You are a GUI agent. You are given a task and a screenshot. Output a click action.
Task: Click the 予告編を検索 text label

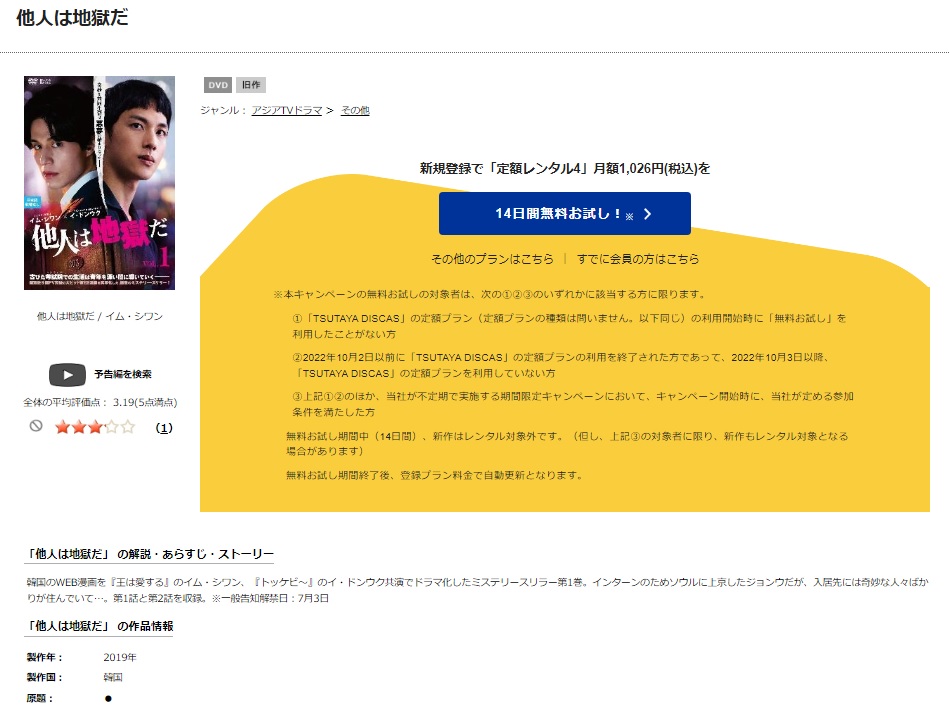pyautogui.click(x=123, y=375)
